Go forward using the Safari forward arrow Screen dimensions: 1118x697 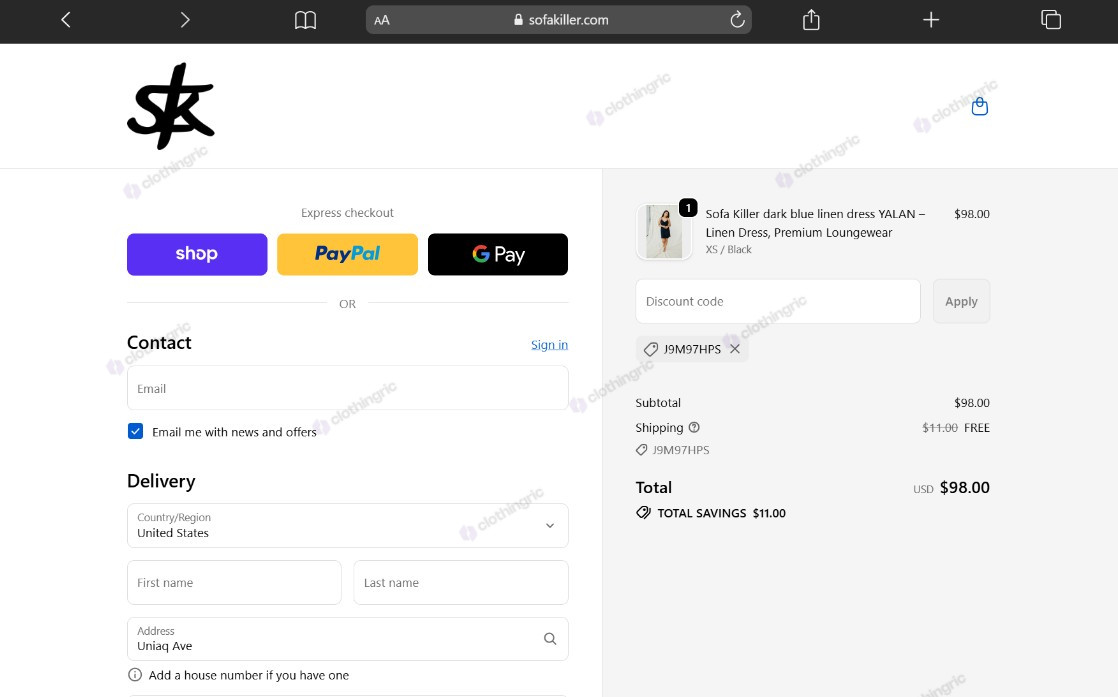tap(185, 20)
